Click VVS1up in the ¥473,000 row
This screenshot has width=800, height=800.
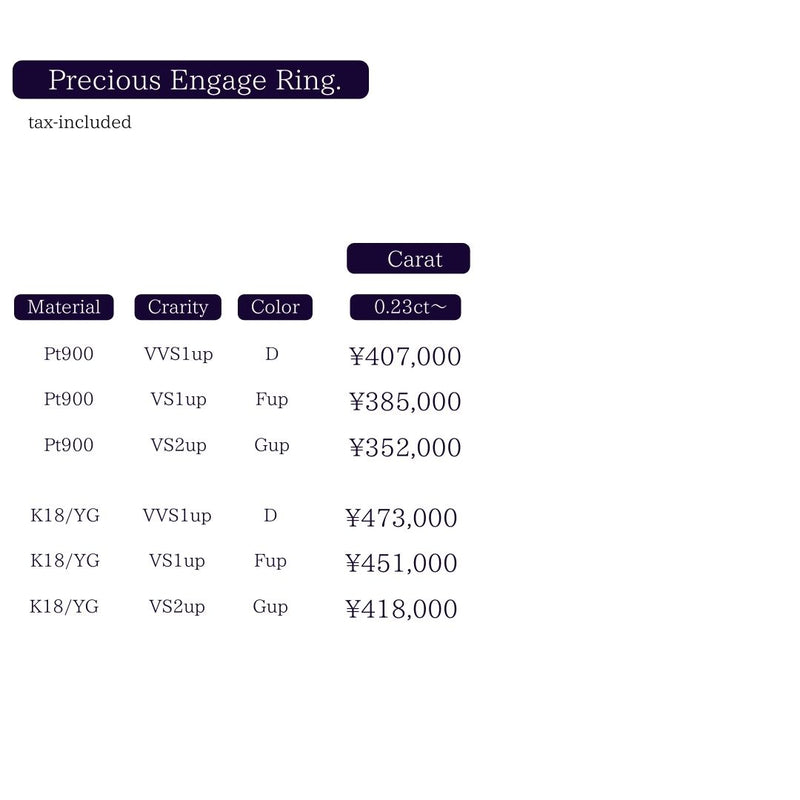coord(177,516)
